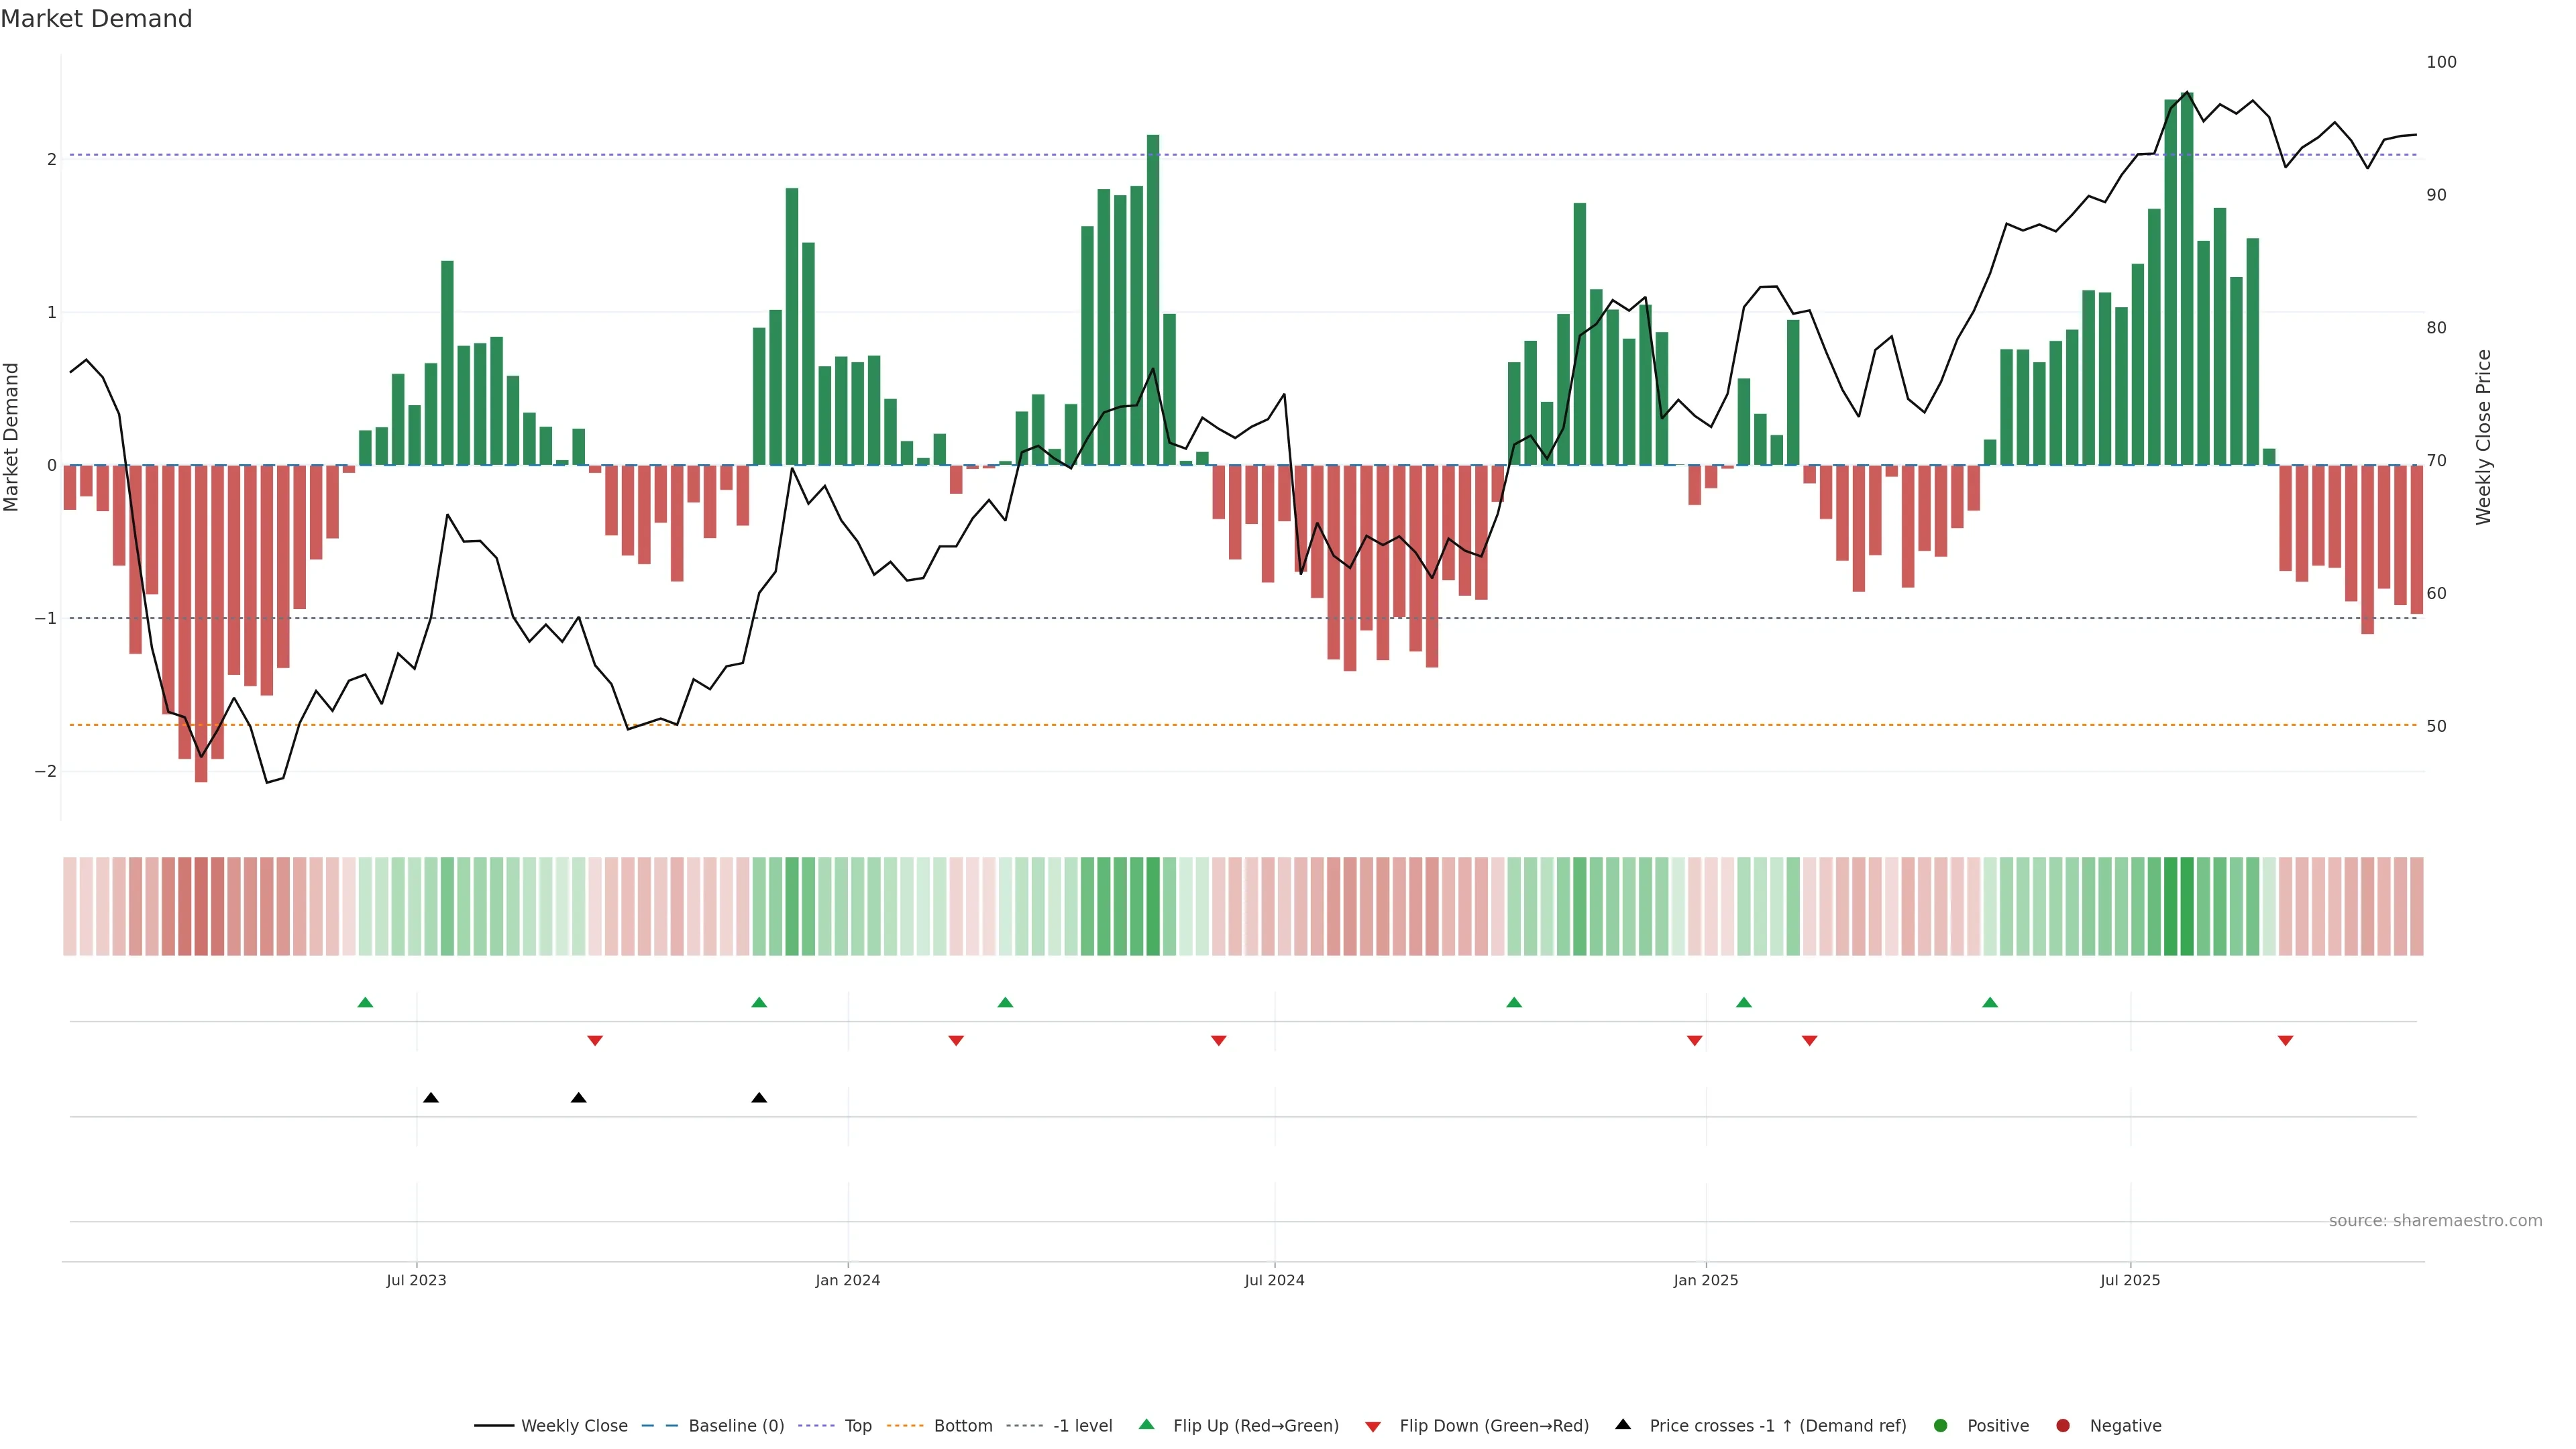Screen dimensions: 2576x1449
Task: Click the black Price crosses -1 legend triangle
Action: 1623,1425
